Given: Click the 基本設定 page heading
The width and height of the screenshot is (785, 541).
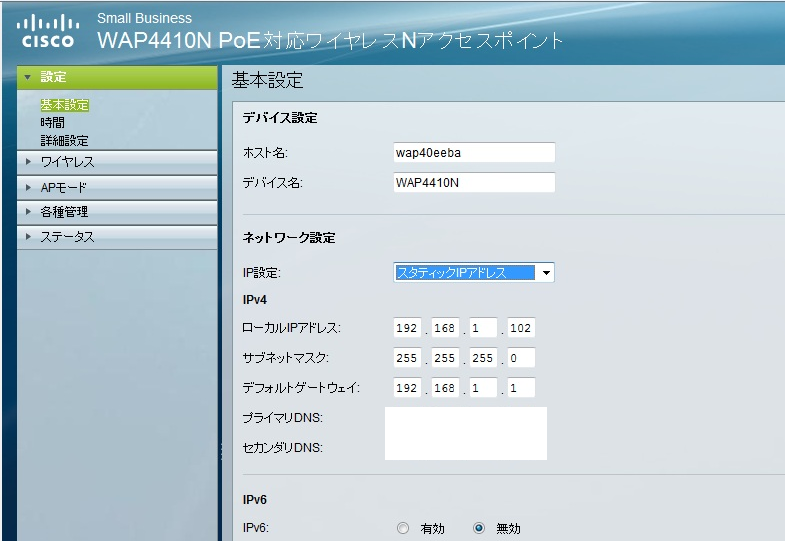Looking at the screenshot, I should (267, 80).
